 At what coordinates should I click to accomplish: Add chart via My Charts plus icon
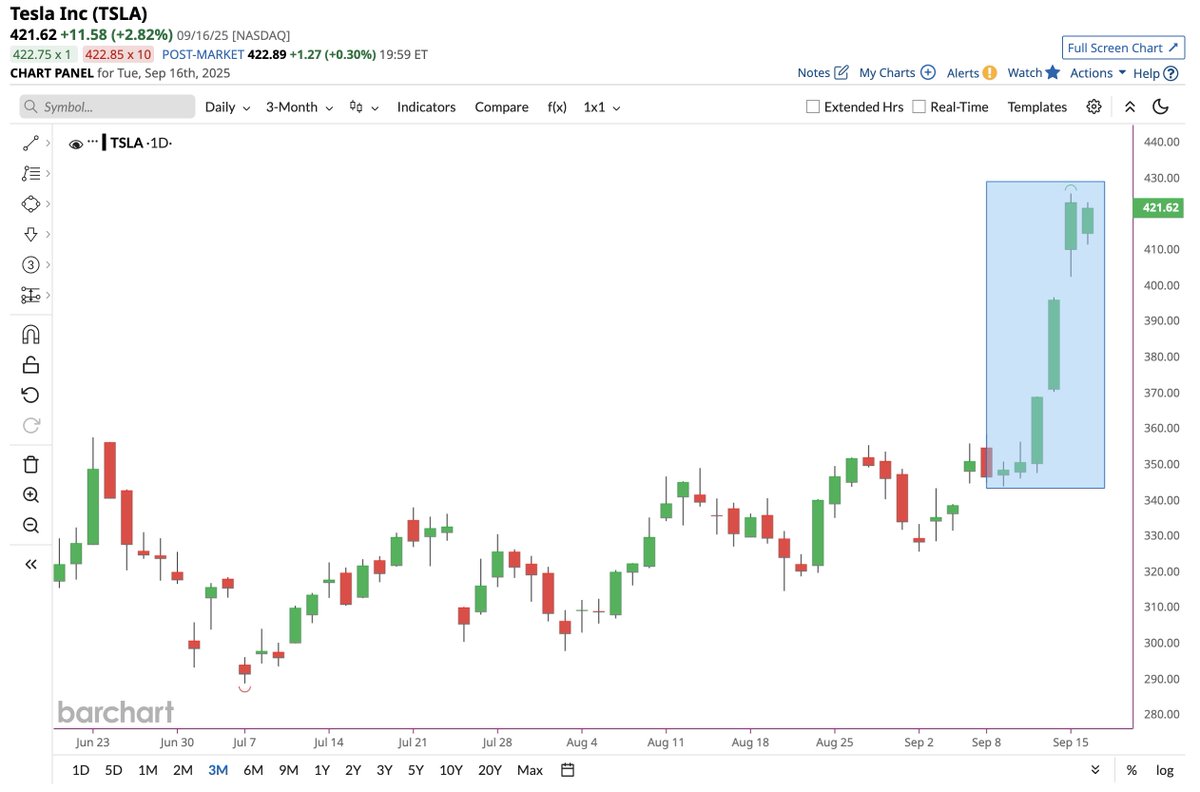pyautogui.click(x=928, y=73)
